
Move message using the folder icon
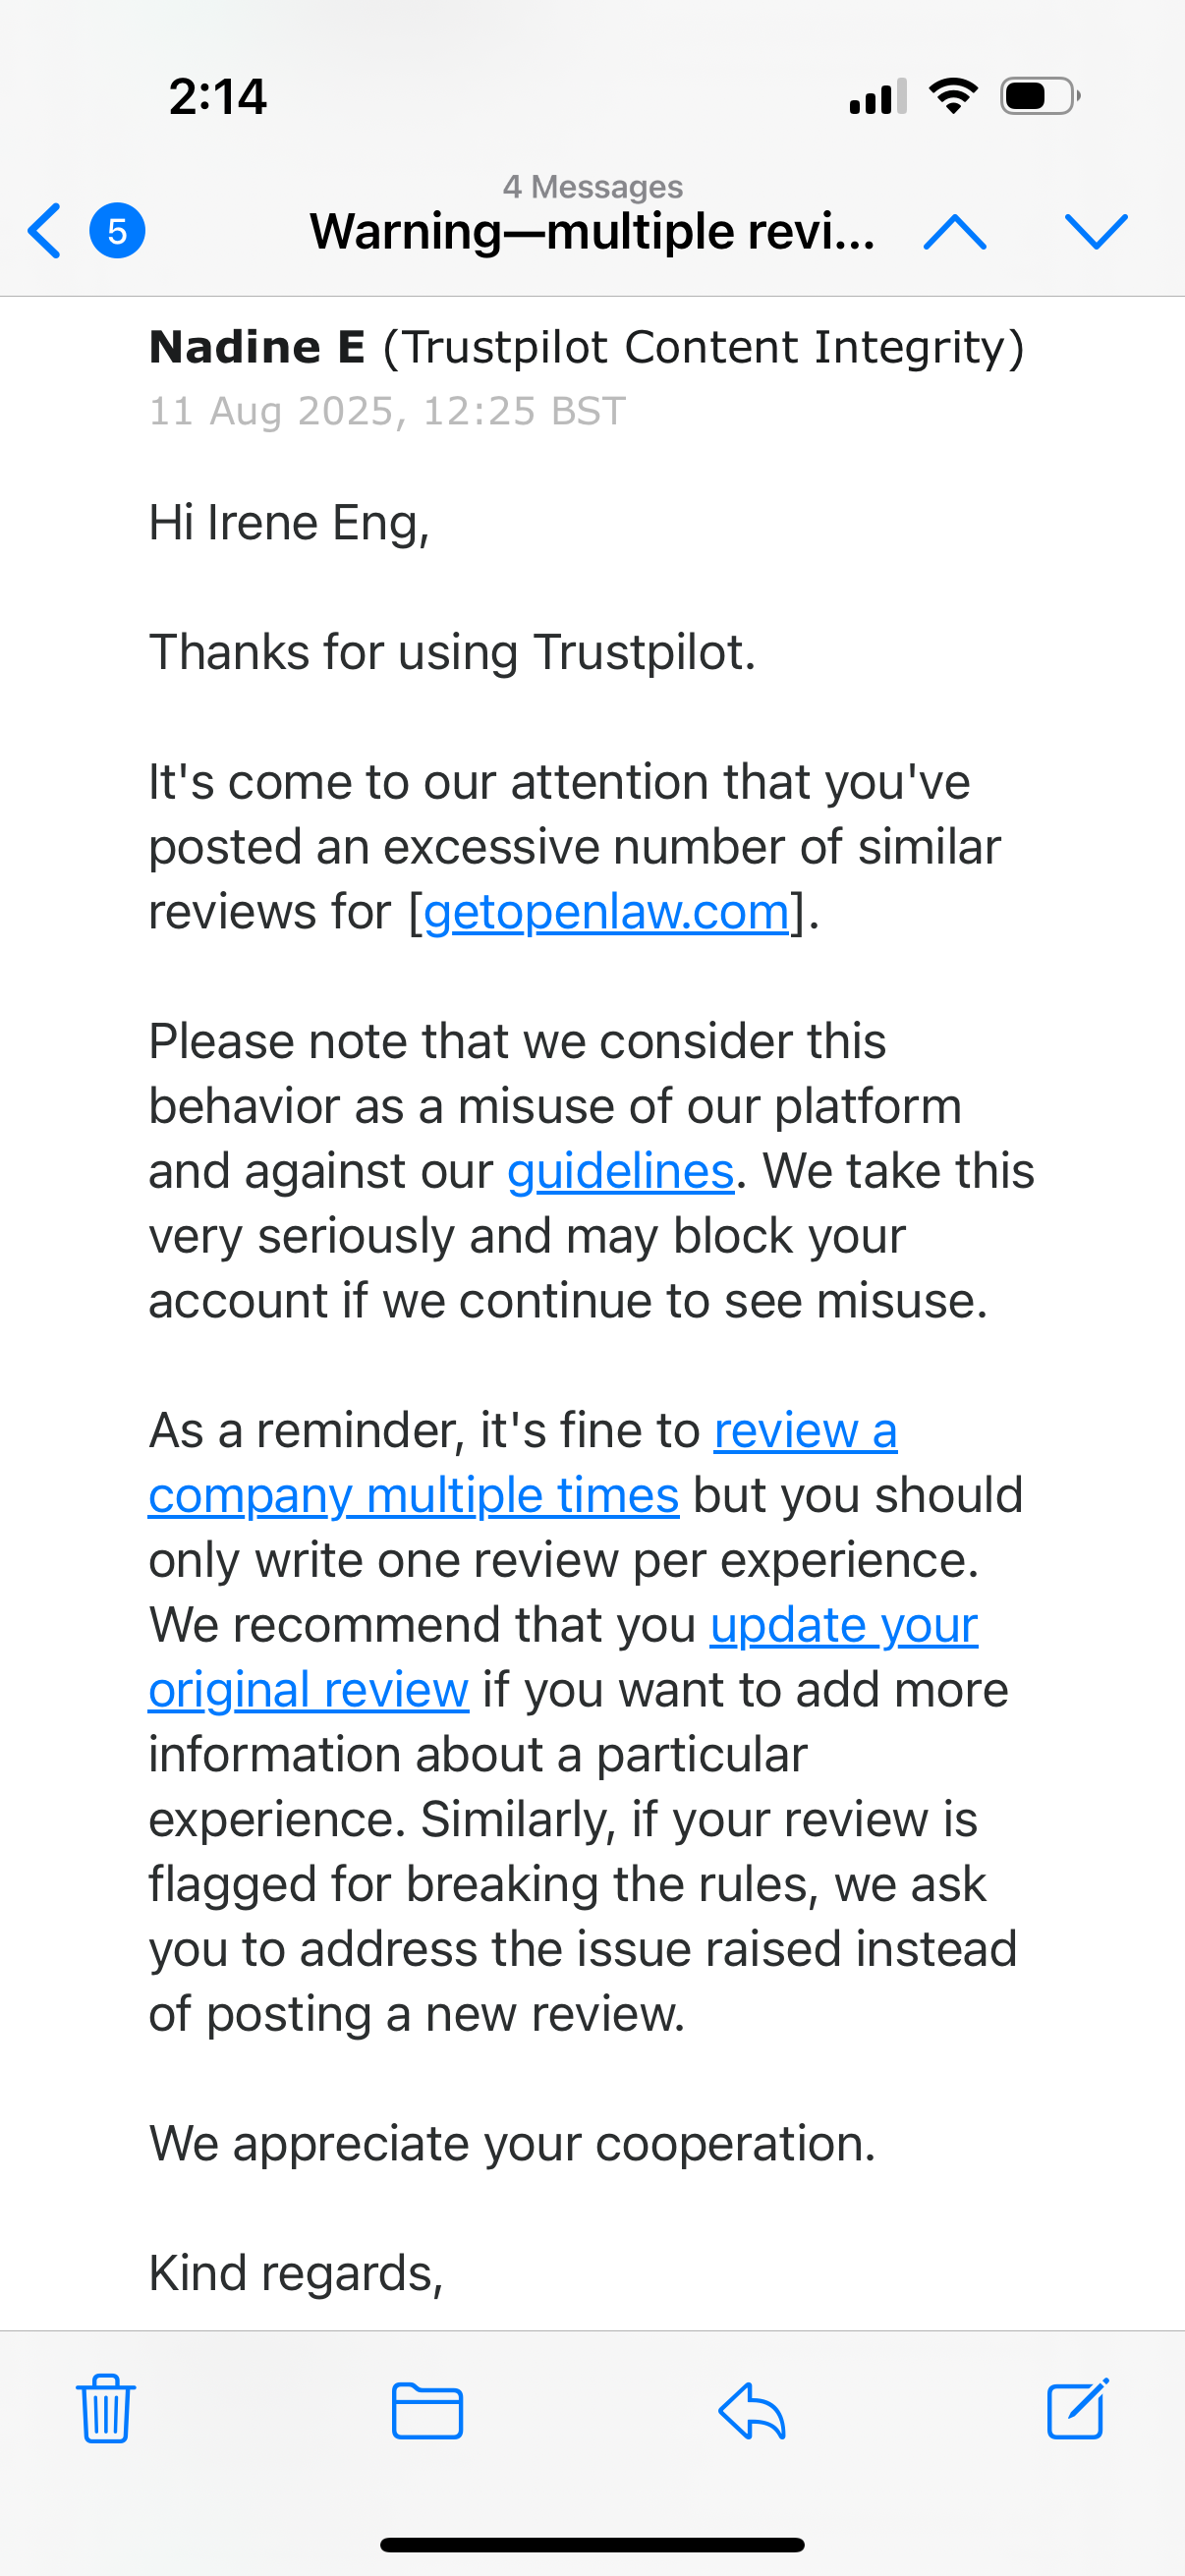[x=427, y=2410]
